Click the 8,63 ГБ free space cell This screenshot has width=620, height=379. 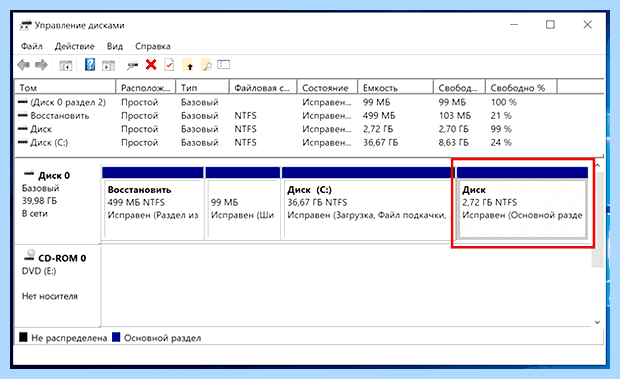453,143
